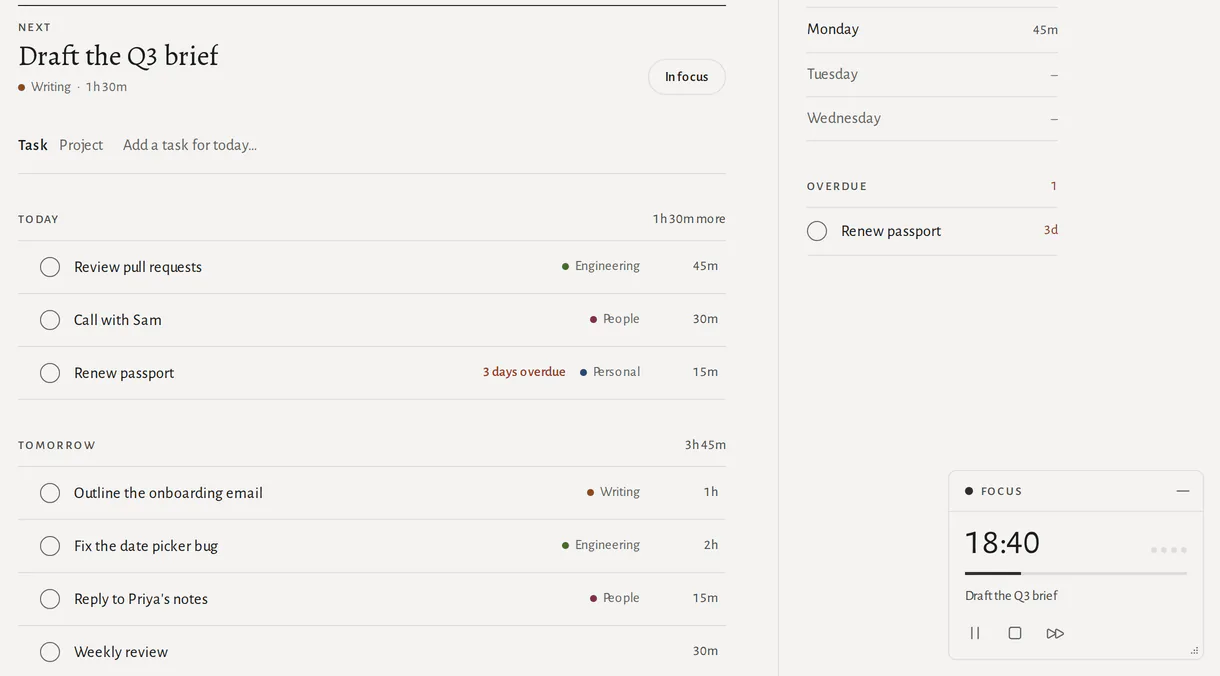Click the 3d overdue badge in the sidebar
The width and height of the screenshot is (1220, 676).
tap(1051, 230)
